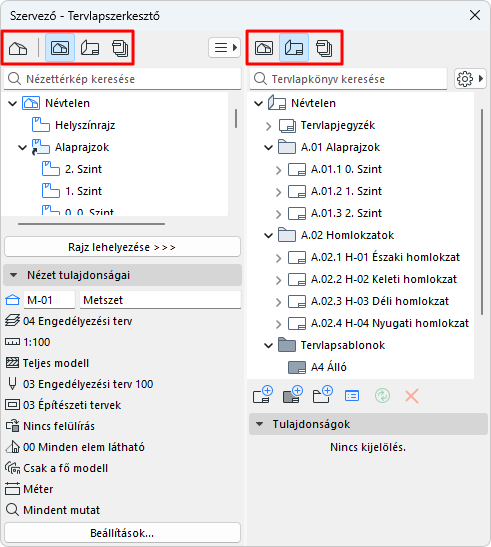This screenshot has height=547, width=491.
Task: Collapse Névtelen in the layout book tree
Action: pos(259,103)
